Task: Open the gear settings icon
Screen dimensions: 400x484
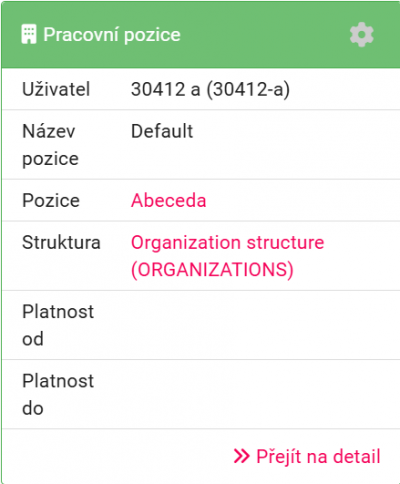Action: [x=362, y=35]
